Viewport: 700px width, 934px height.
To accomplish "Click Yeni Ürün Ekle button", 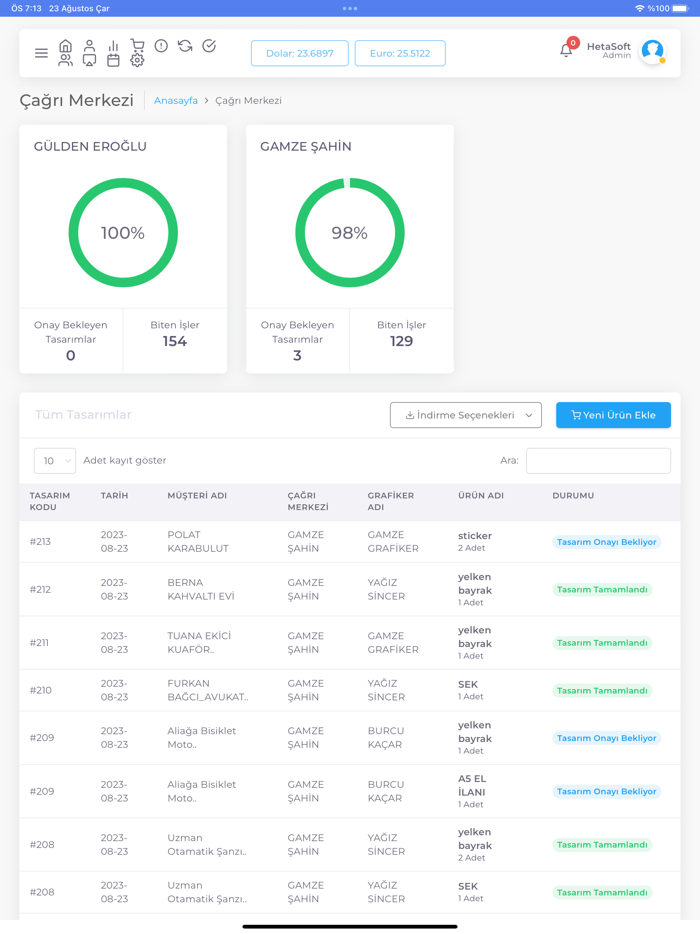I will (613, 415).
